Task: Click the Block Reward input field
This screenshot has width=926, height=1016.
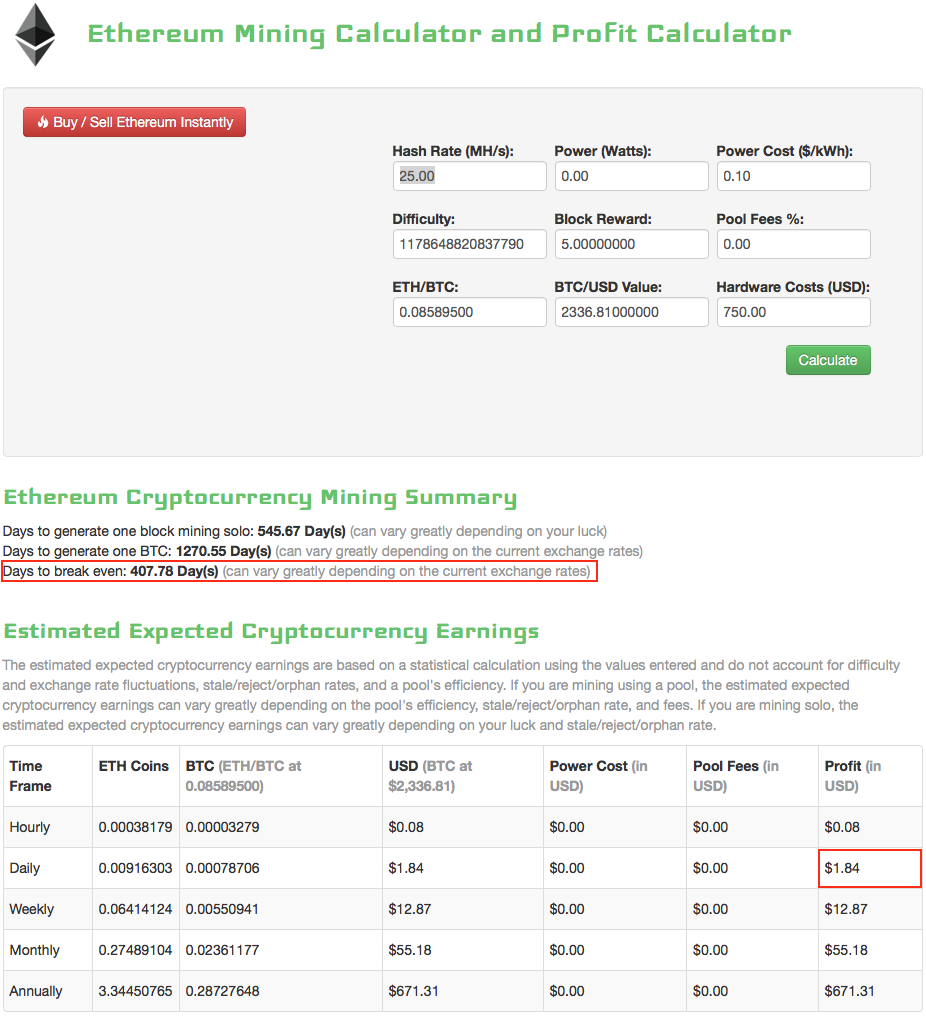Action: 631,244
